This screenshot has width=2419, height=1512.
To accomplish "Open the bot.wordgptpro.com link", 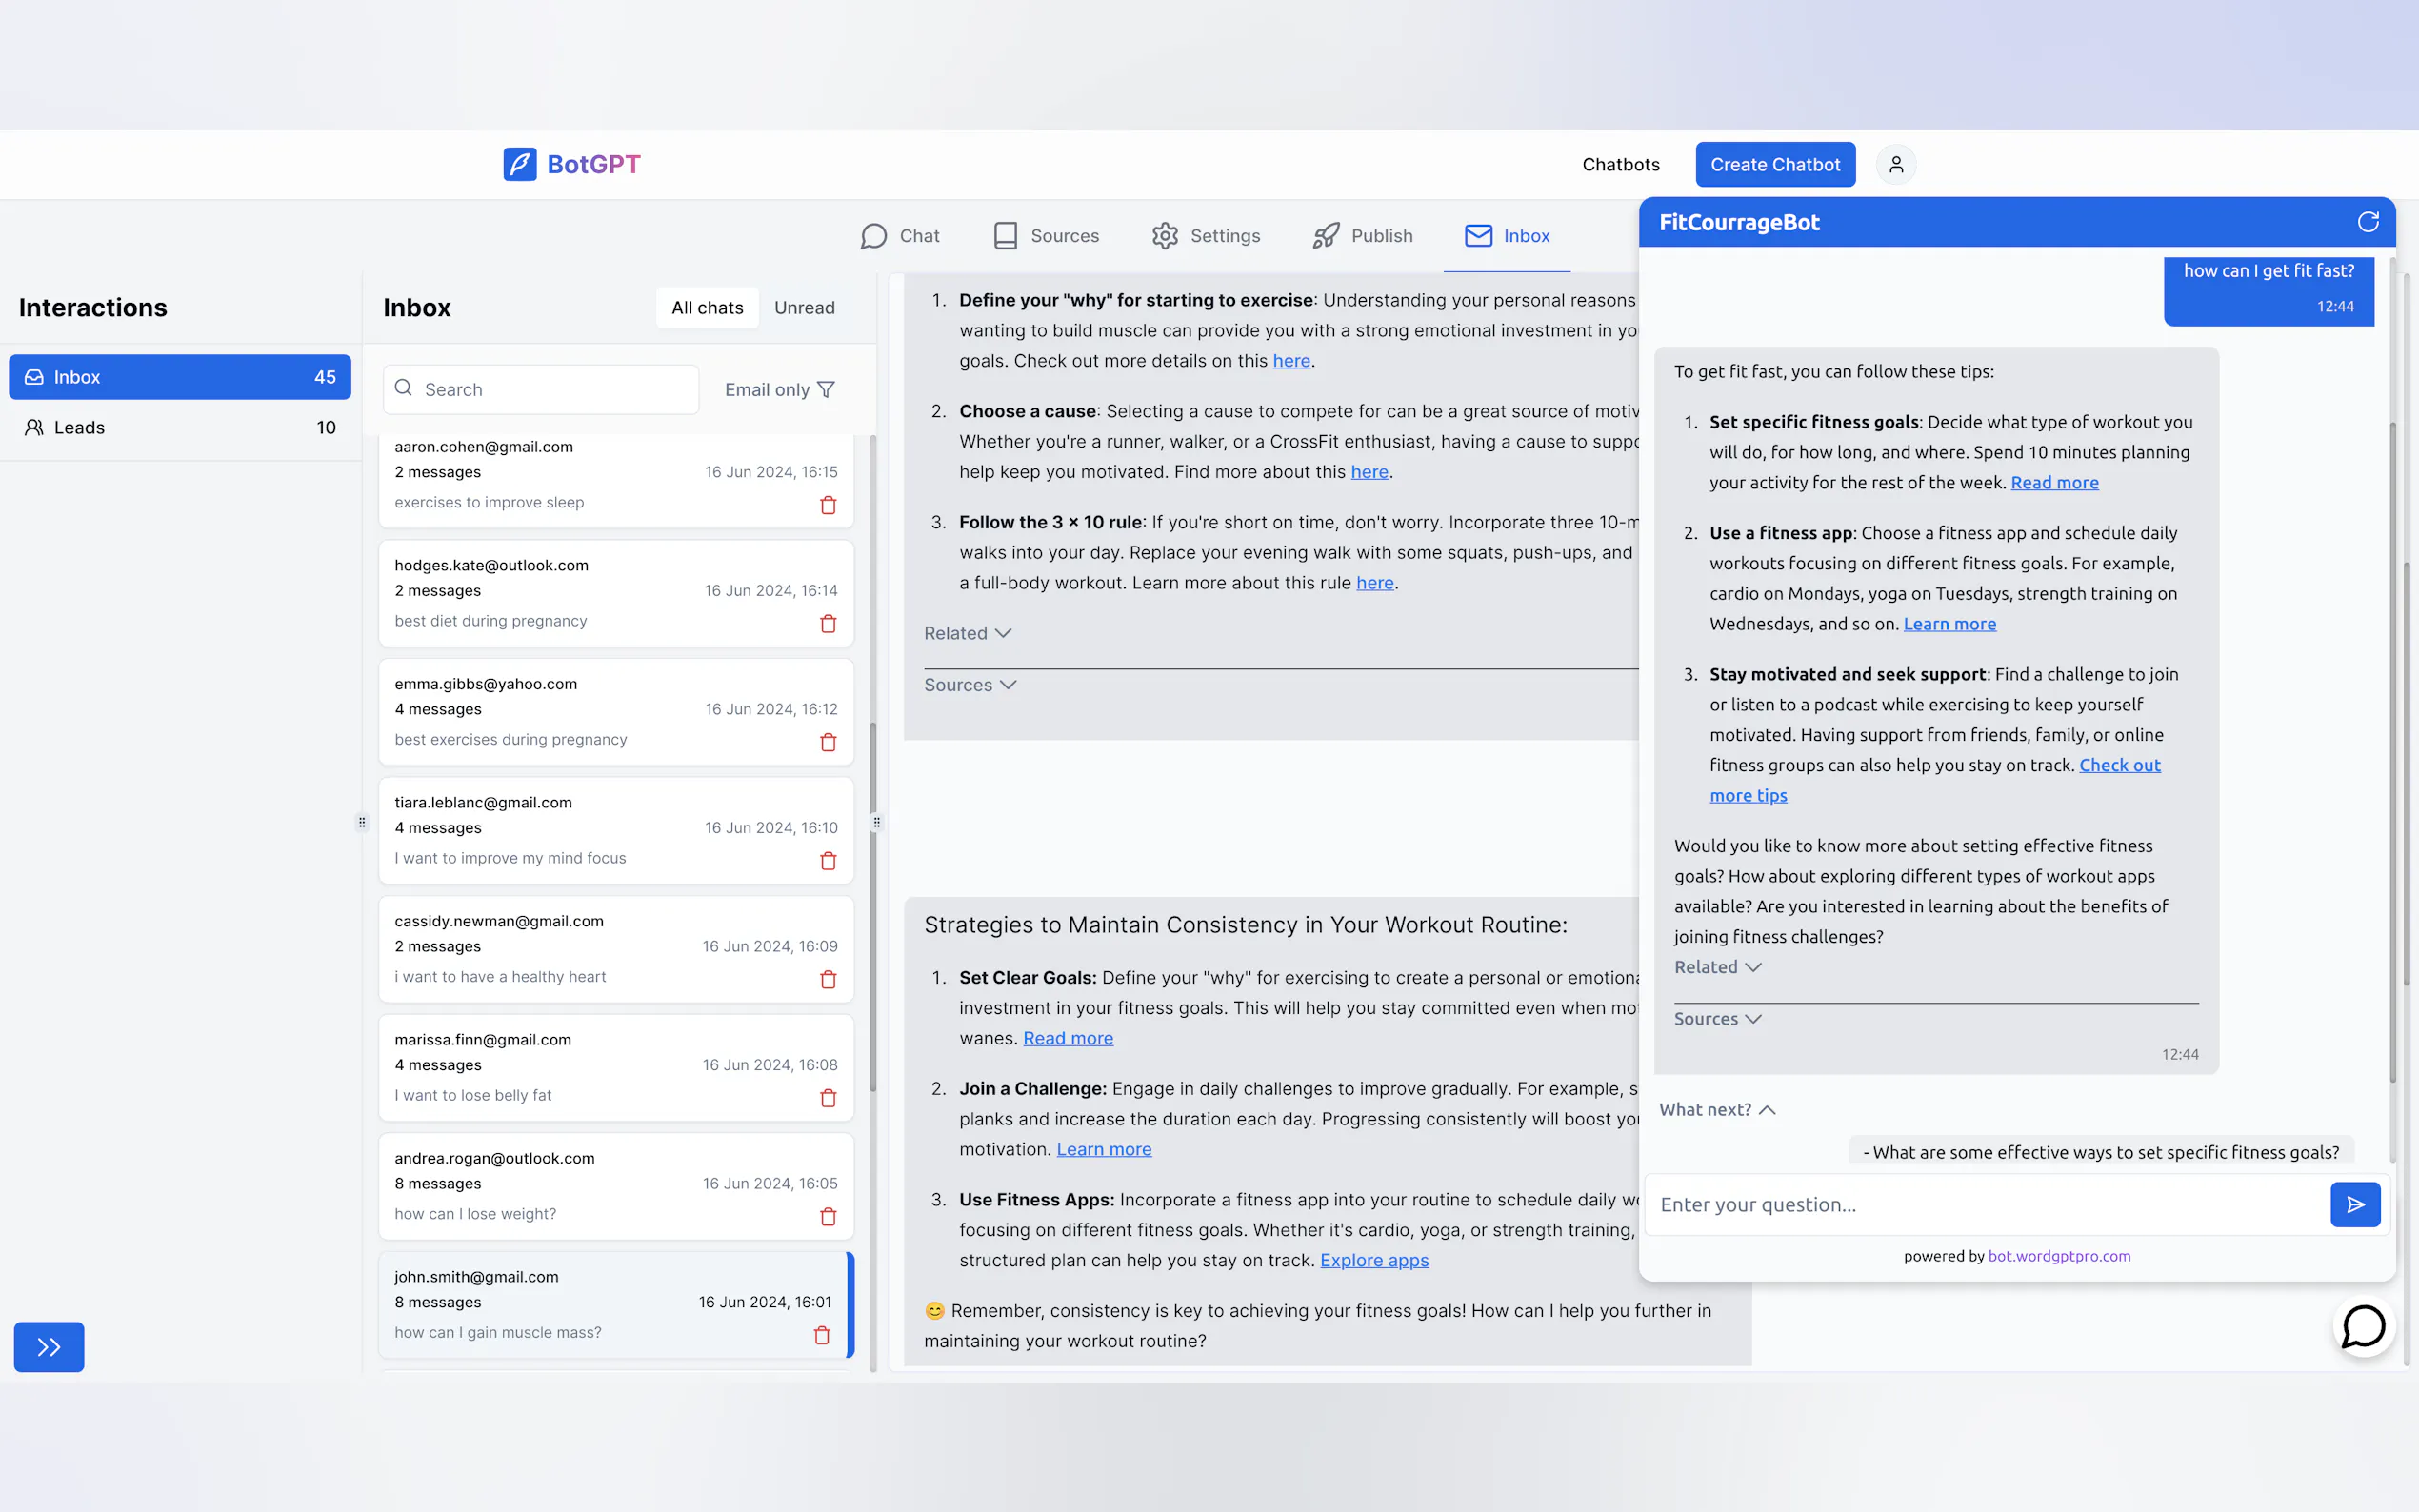I will point(2059,1256).
